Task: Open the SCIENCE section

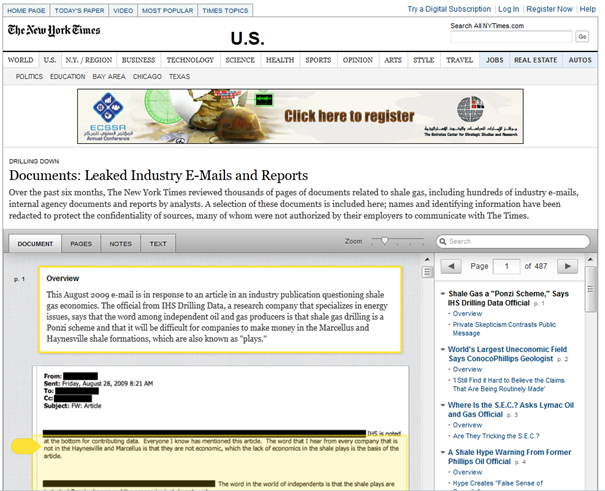Action: 240,60
